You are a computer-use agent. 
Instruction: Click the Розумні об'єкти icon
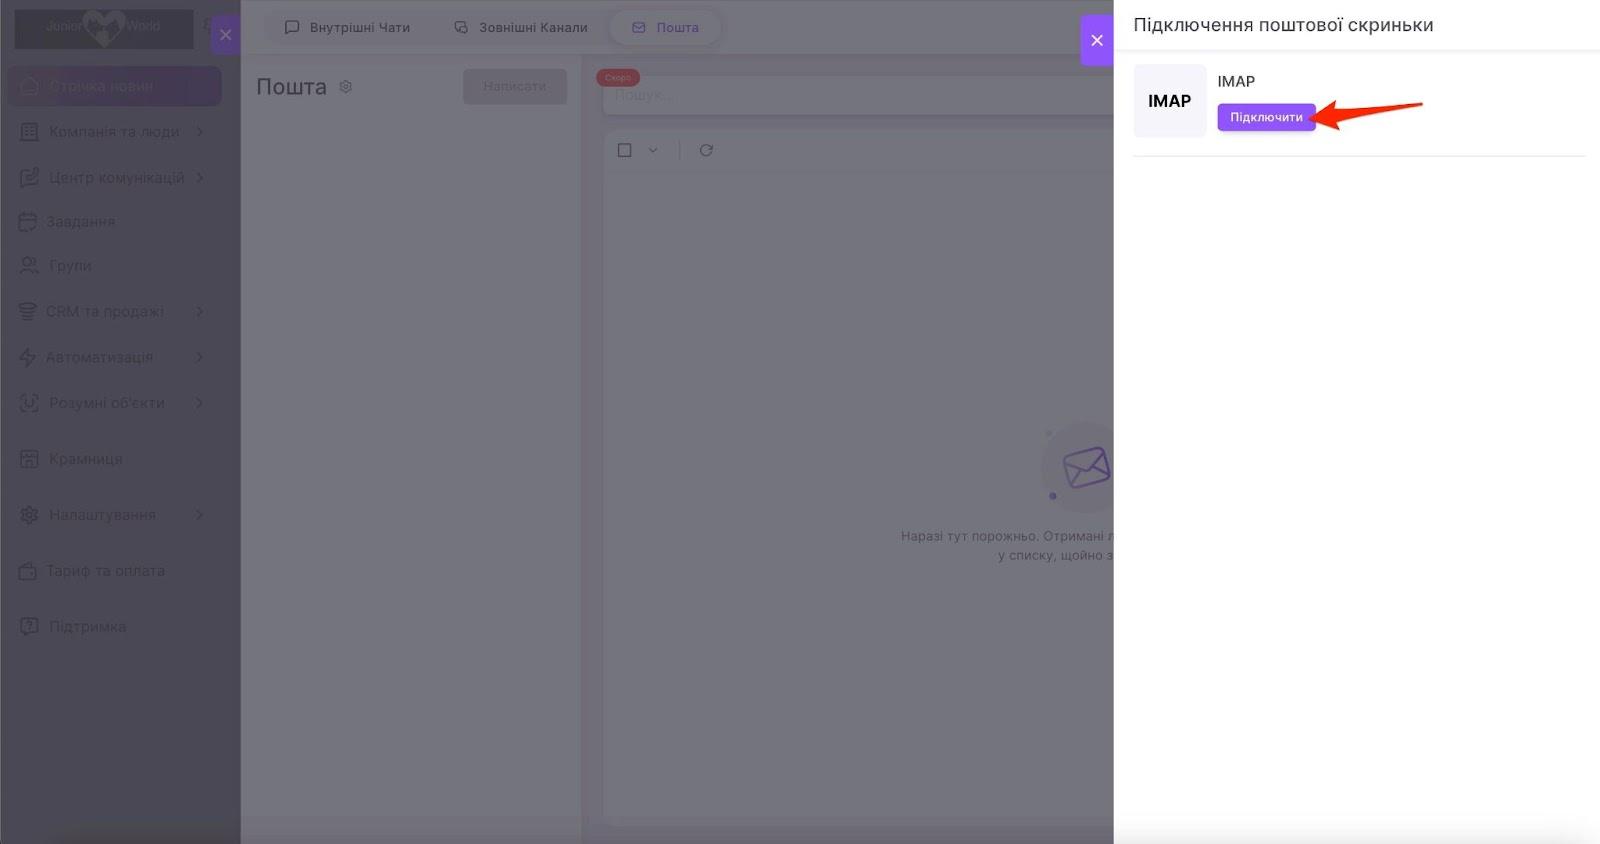[x=30, y=403]
